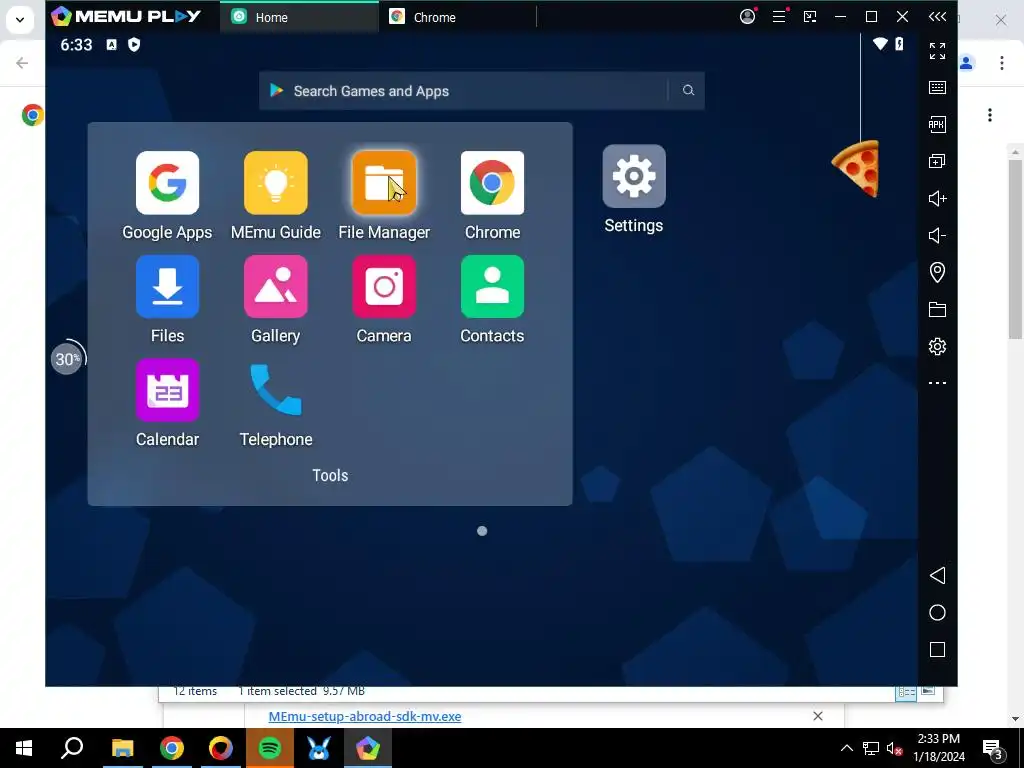
Task: Open the MEmu hamburger menu
Action: tap(779, 16)
